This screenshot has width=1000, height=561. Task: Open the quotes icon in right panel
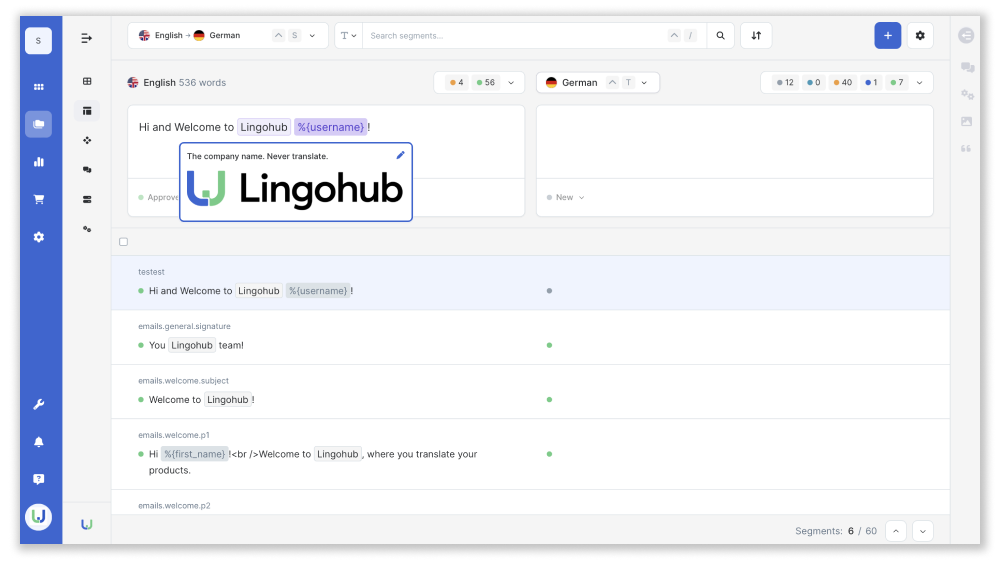966,149
